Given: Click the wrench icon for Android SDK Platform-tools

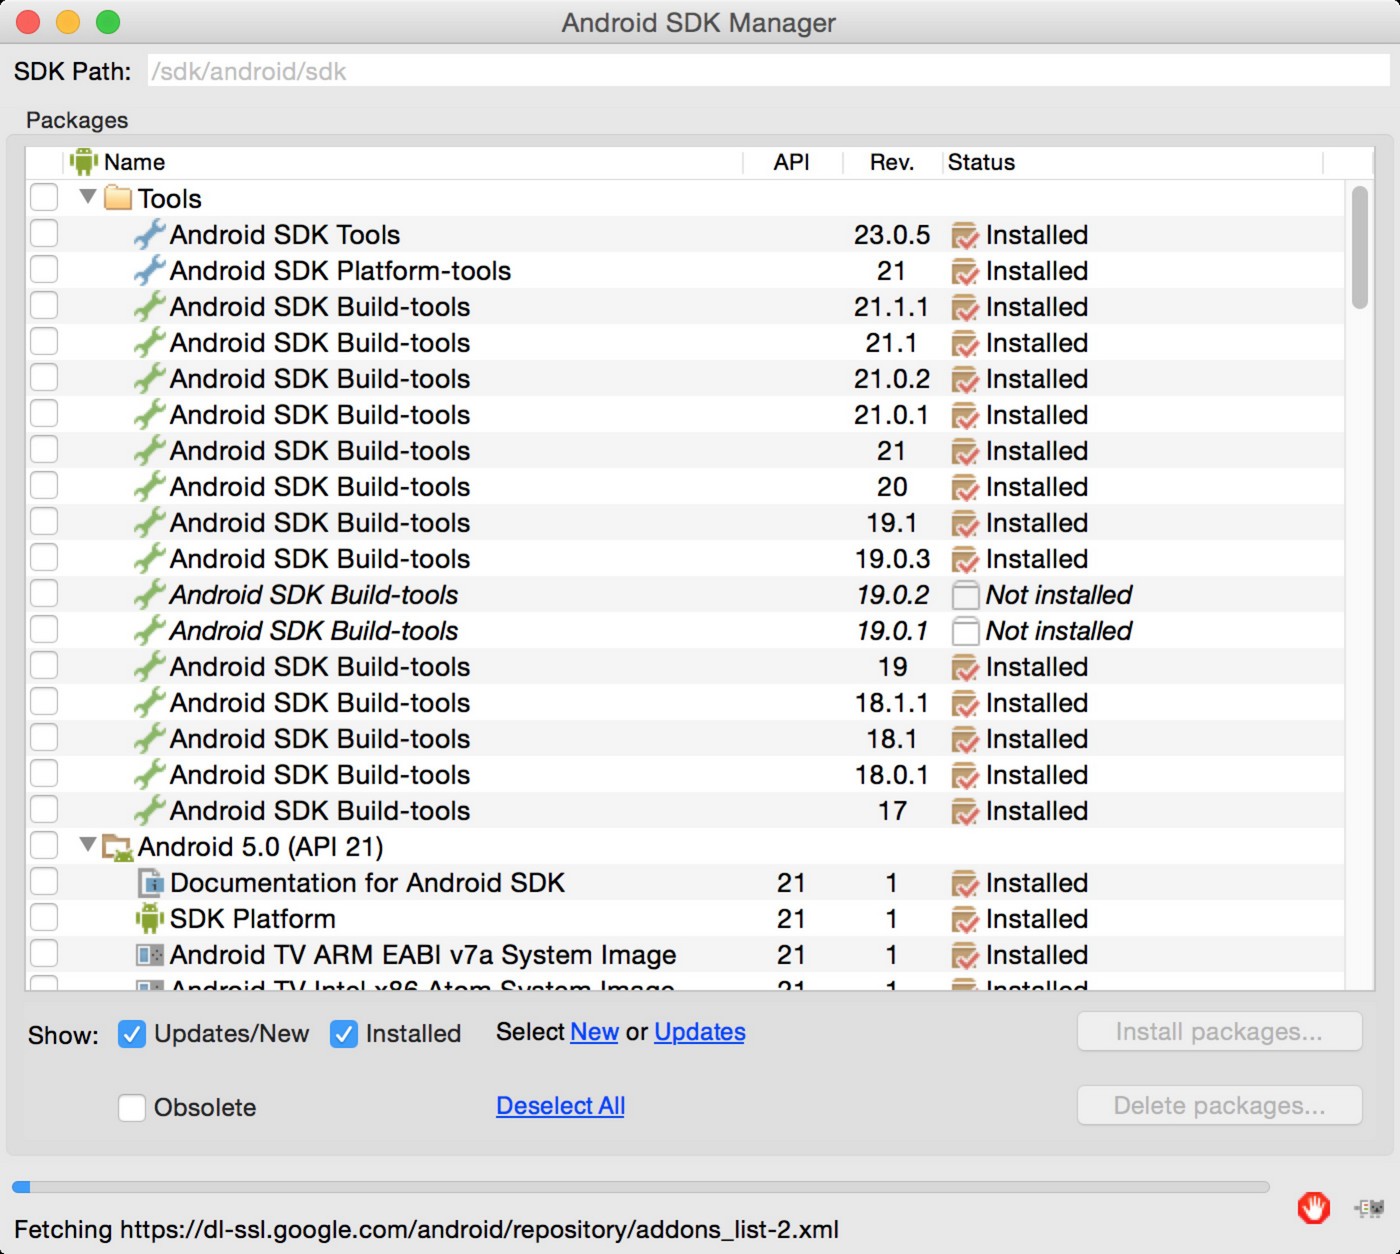Looking at the screenshot, I should [149, 271].
